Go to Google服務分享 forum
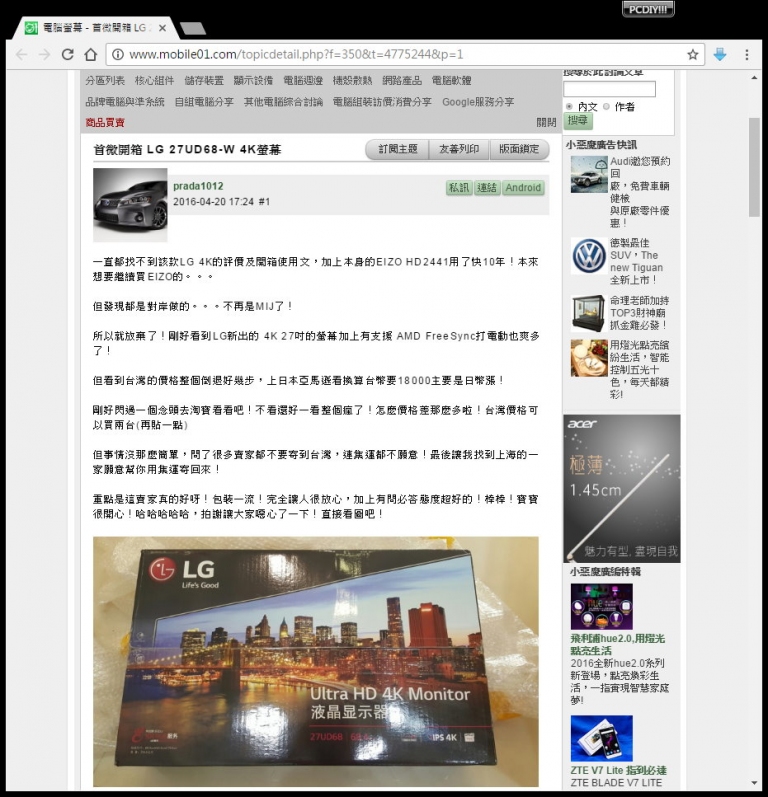Viewport: 768px width, 797px height. coord(478,102)
